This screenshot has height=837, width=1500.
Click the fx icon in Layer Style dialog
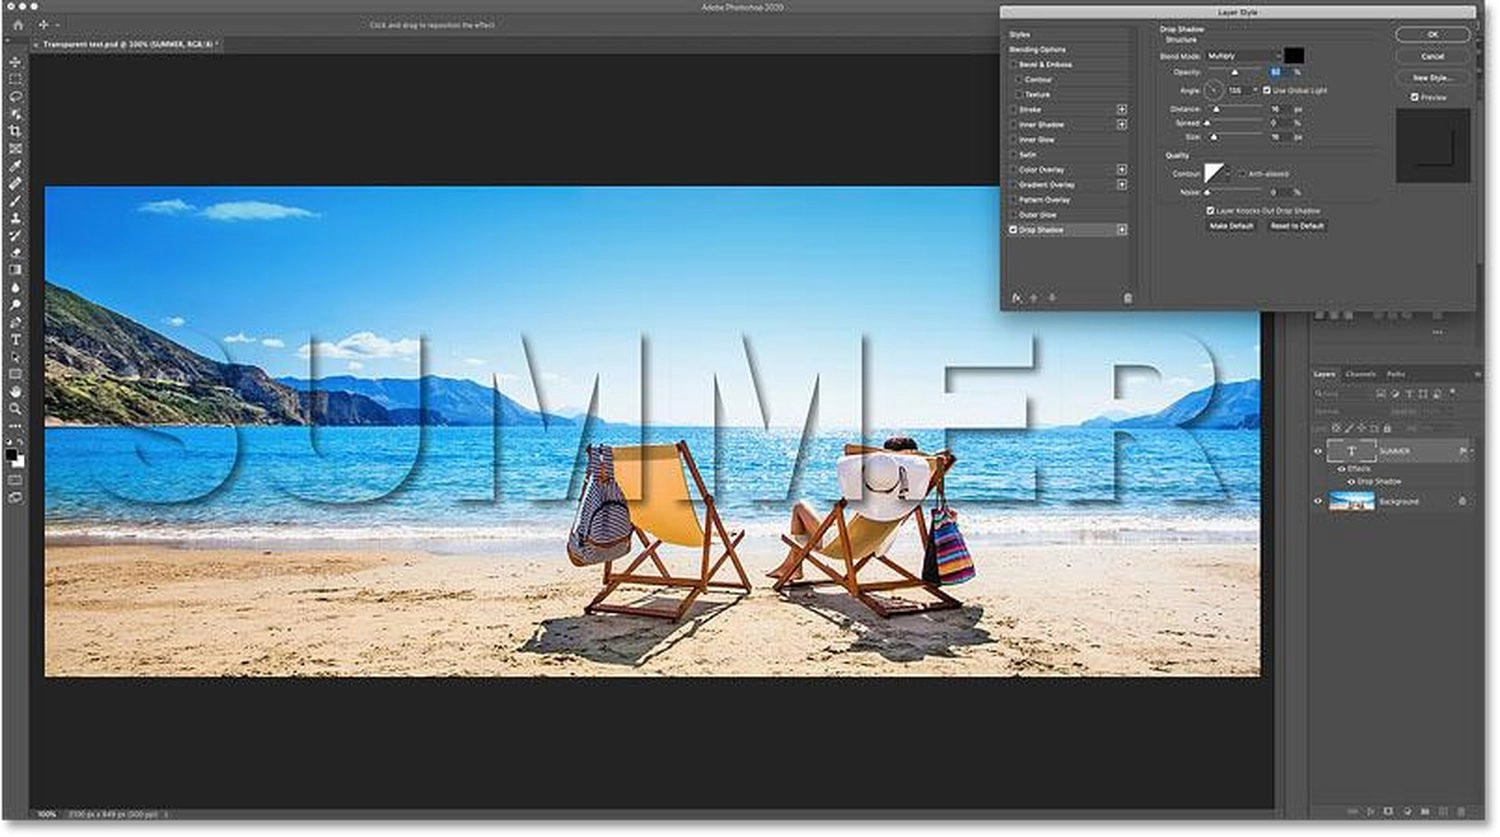[1016, 298]
